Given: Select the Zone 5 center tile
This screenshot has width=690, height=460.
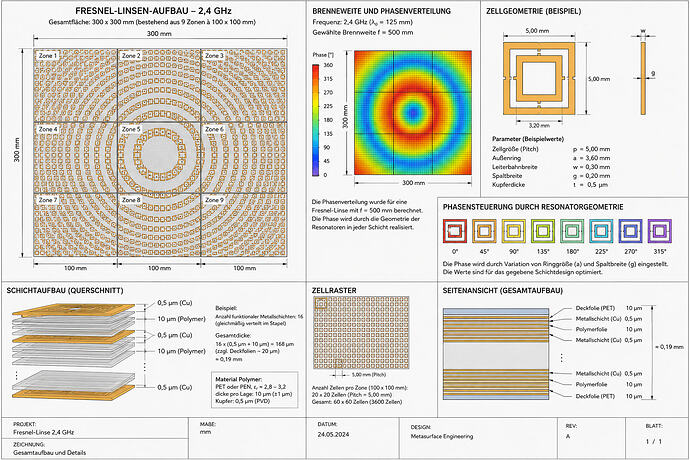Looking at the screenshot, I should [159, 158].
